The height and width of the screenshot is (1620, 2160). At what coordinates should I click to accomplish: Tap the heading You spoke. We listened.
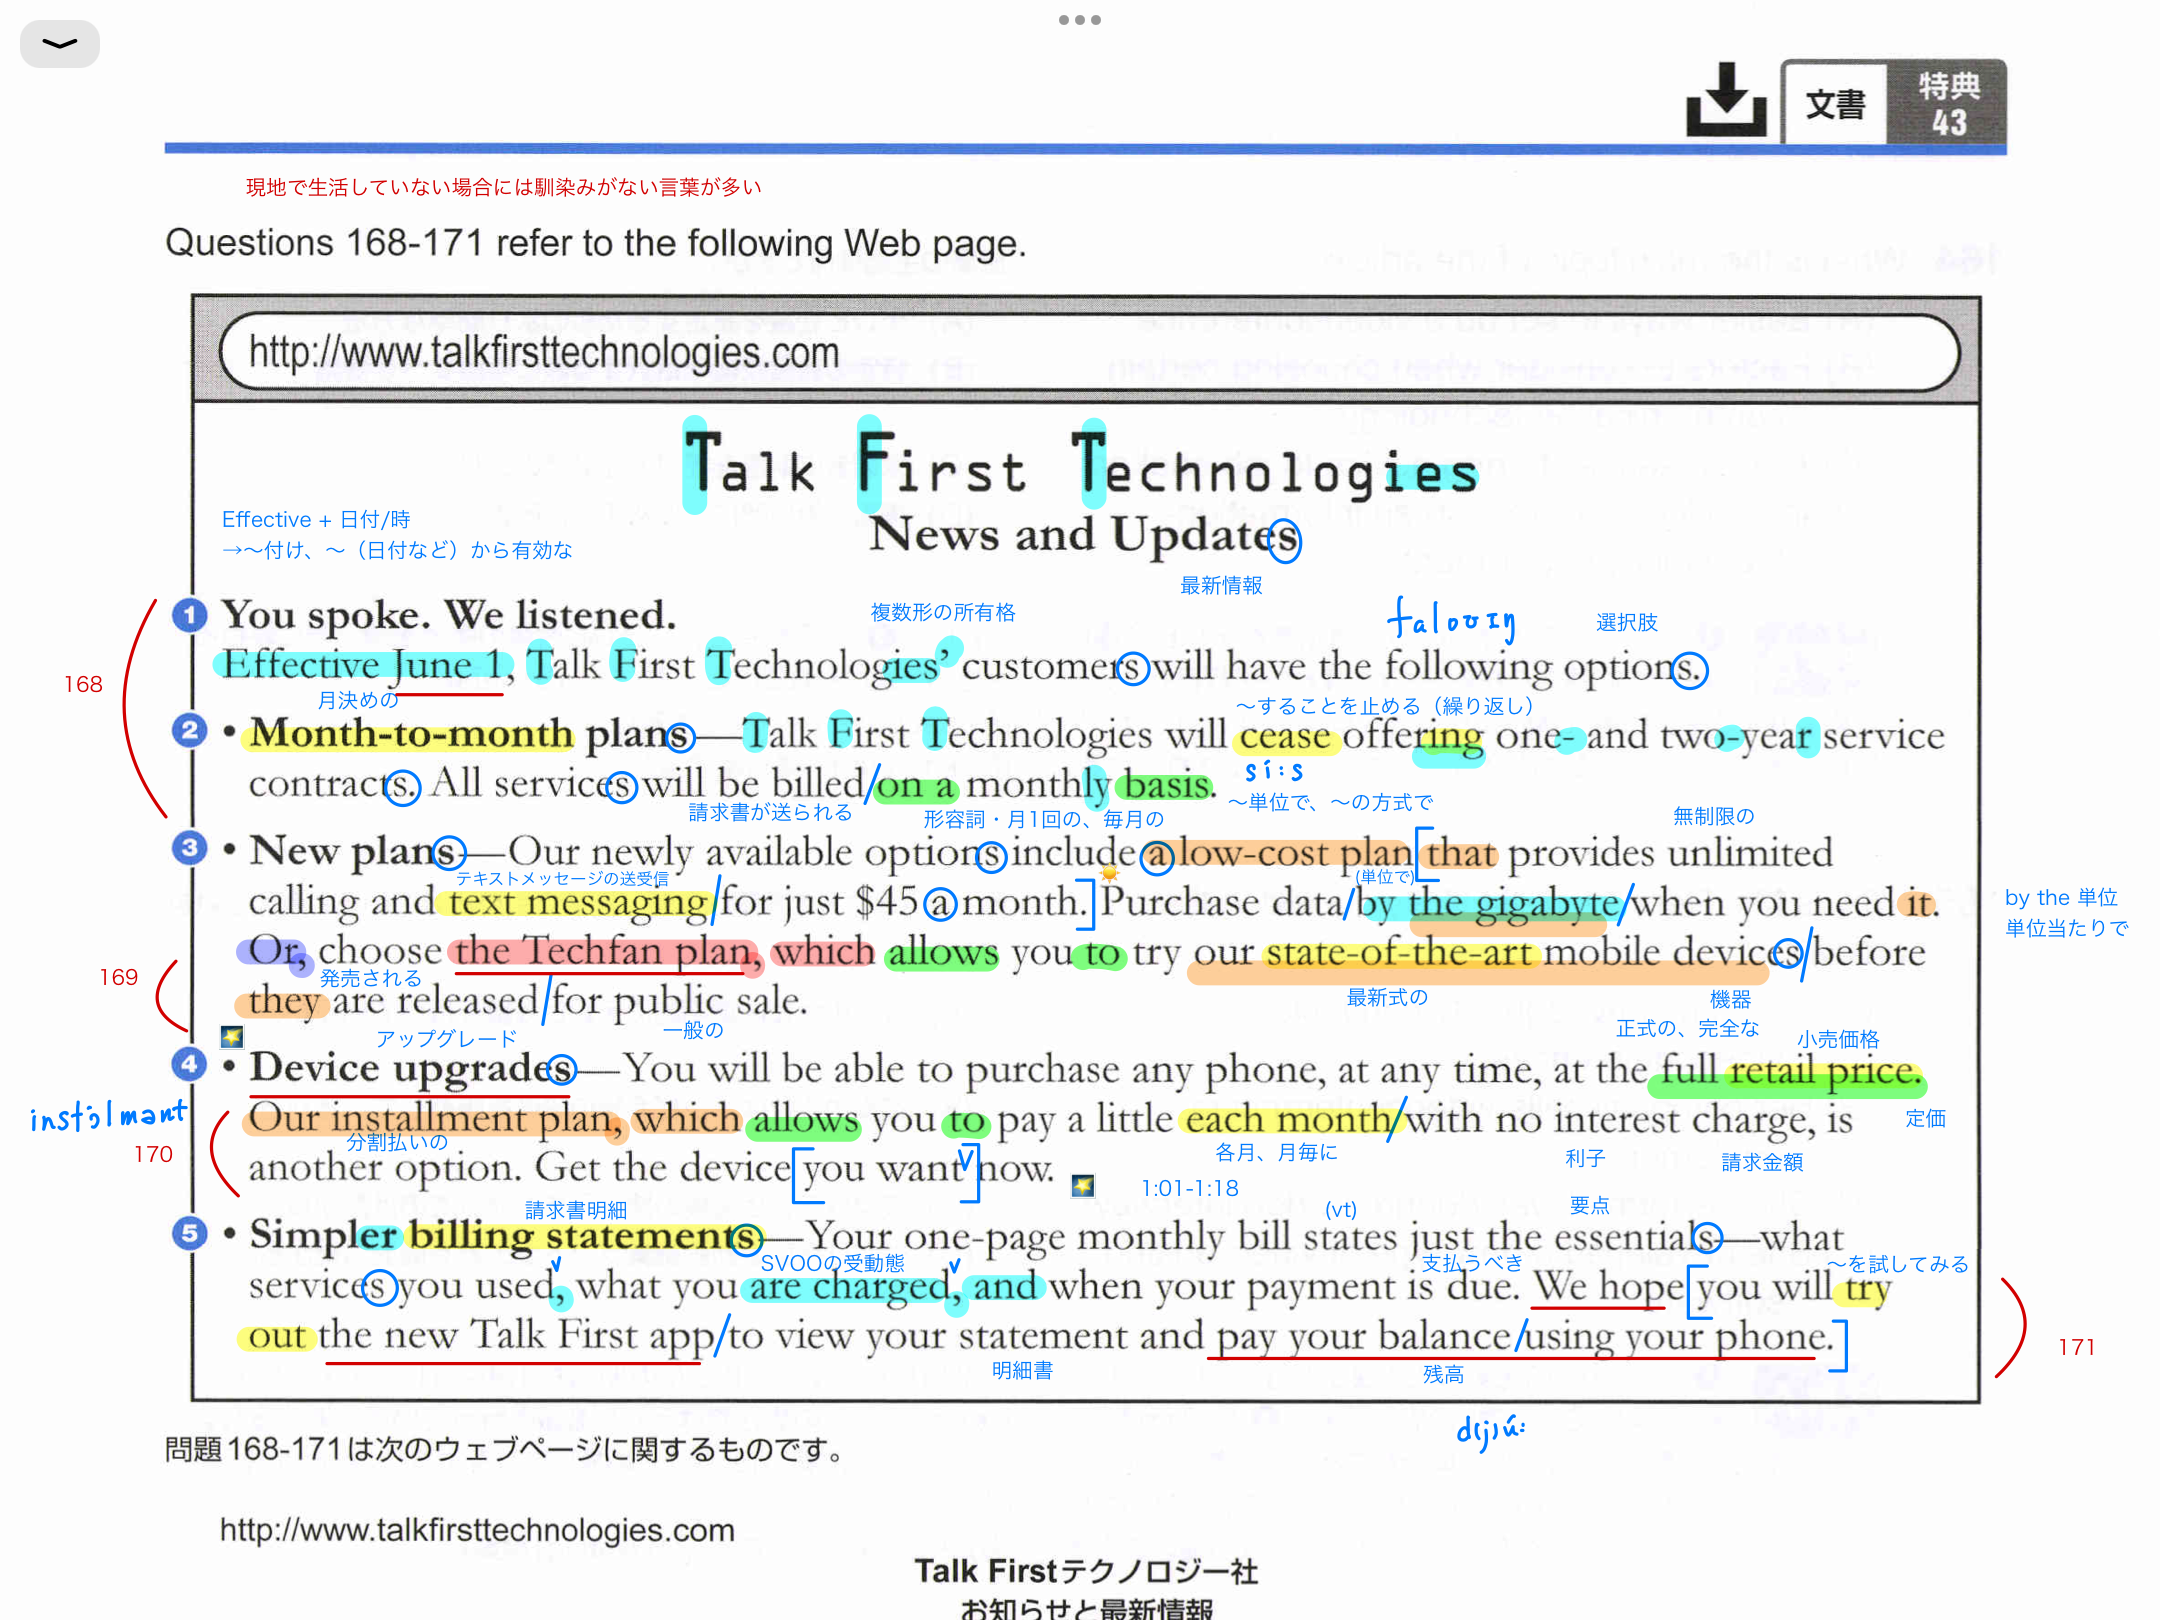(x=448, y=615)
